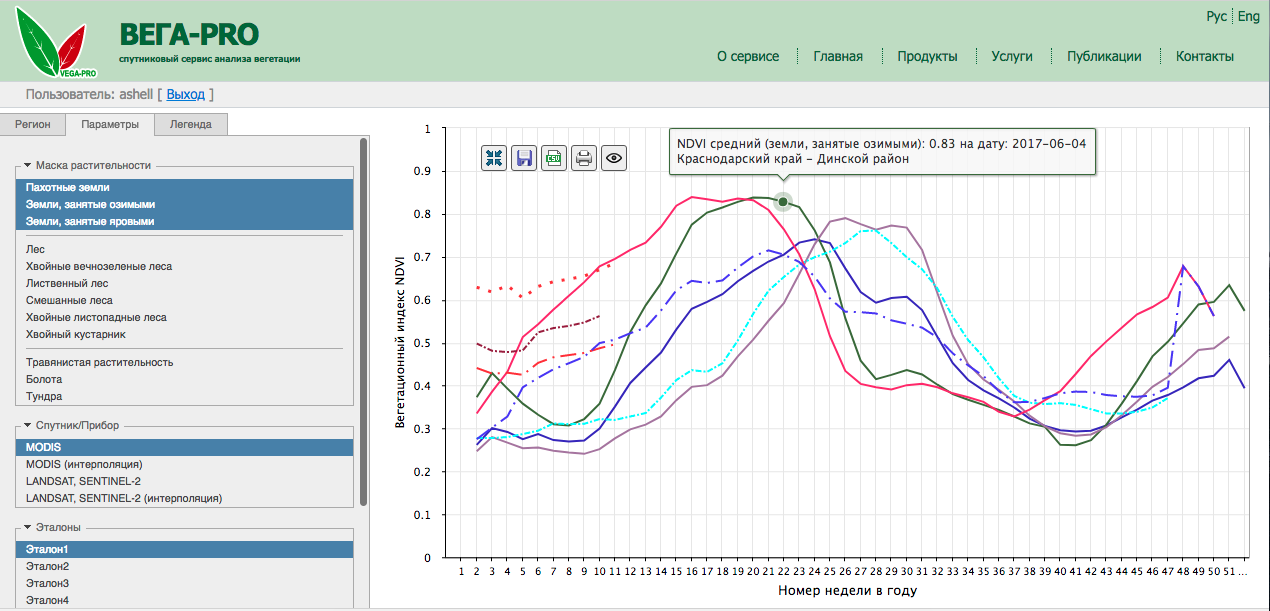Open the Продукты menu item
The image size is (1270, 611).
[x=927, y=56]
